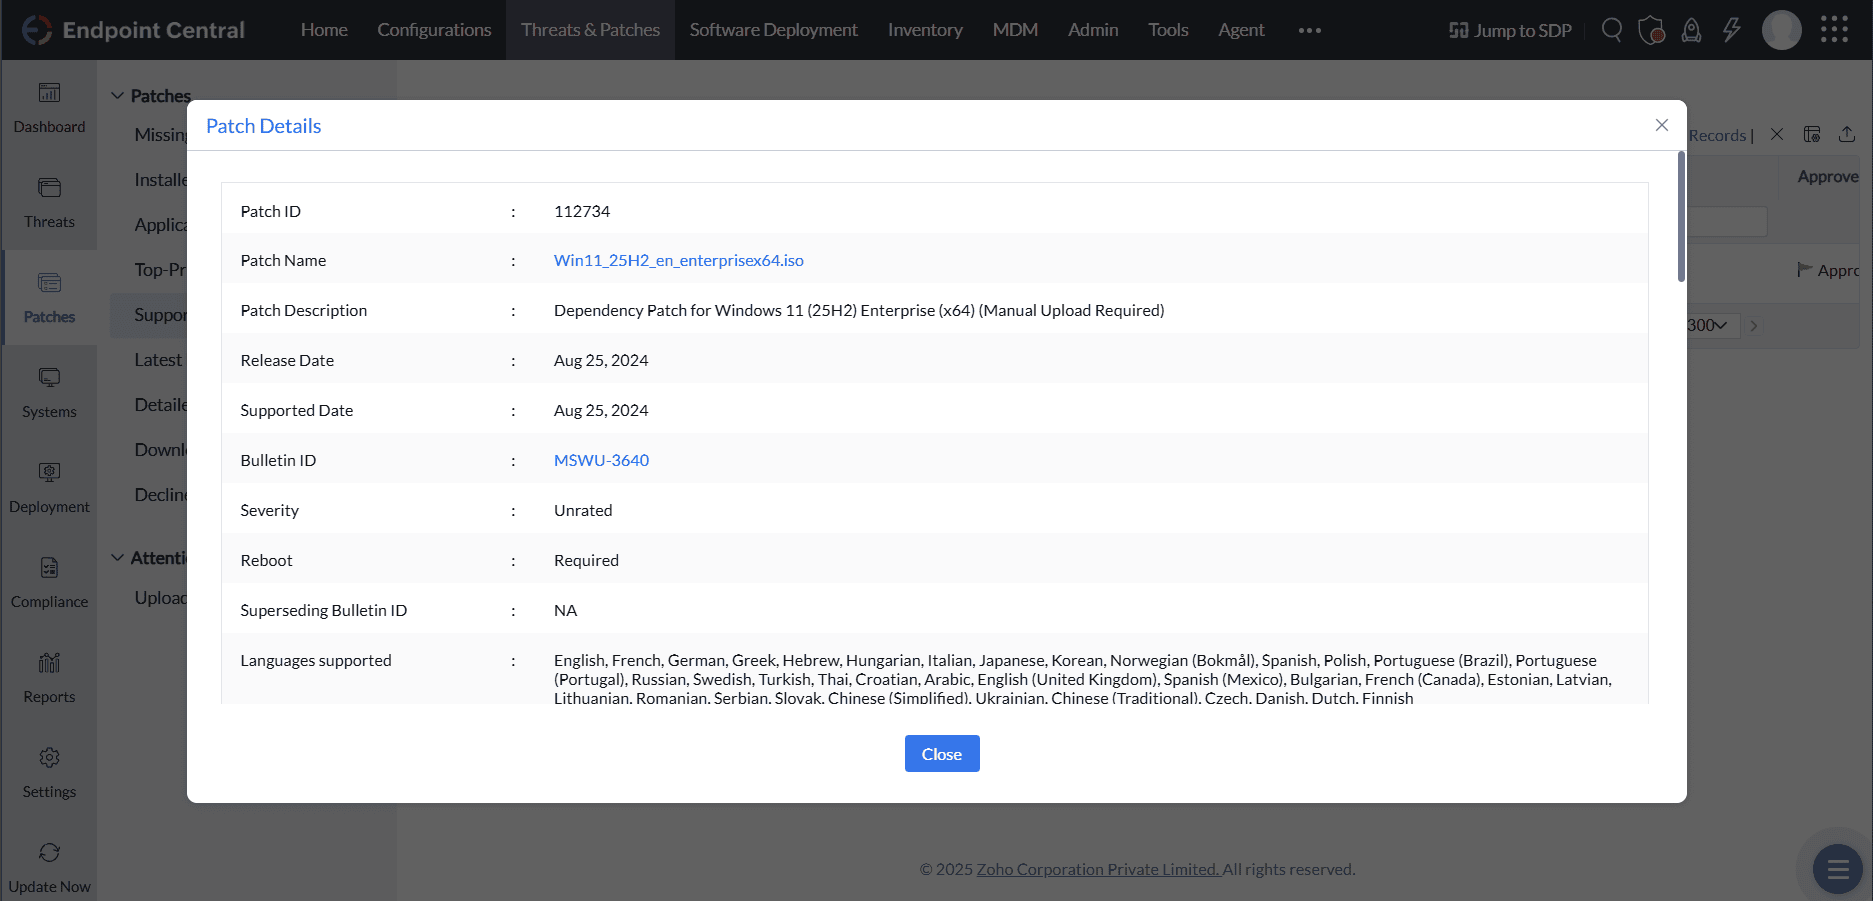Select the Threats & Patches tab

(x=590, y=30)
